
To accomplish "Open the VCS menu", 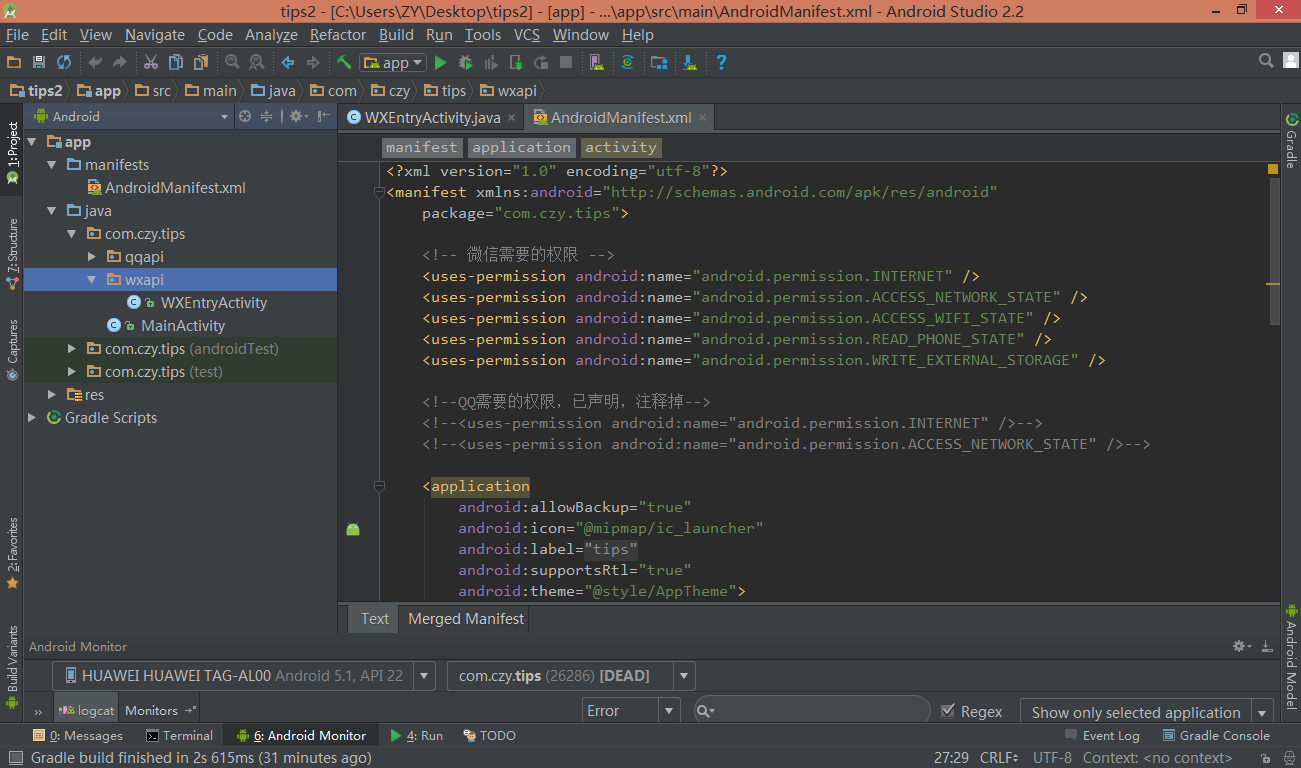I will 527,35.
